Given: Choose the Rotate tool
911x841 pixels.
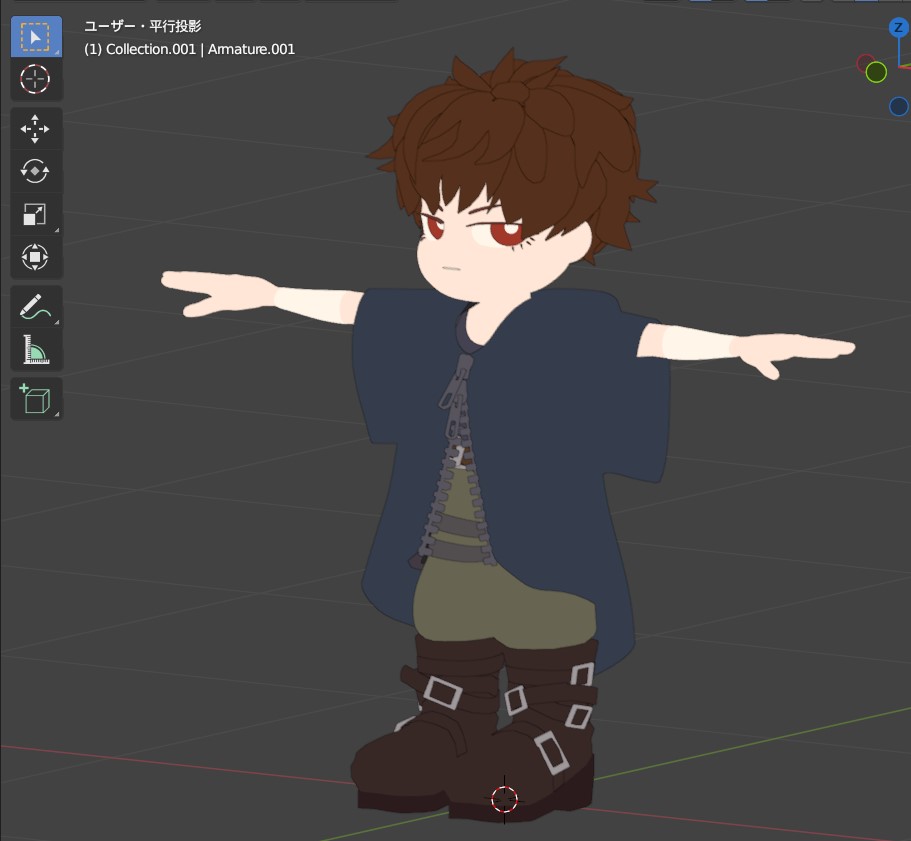Looking at the screenshot, I should (x=36, y=171).
